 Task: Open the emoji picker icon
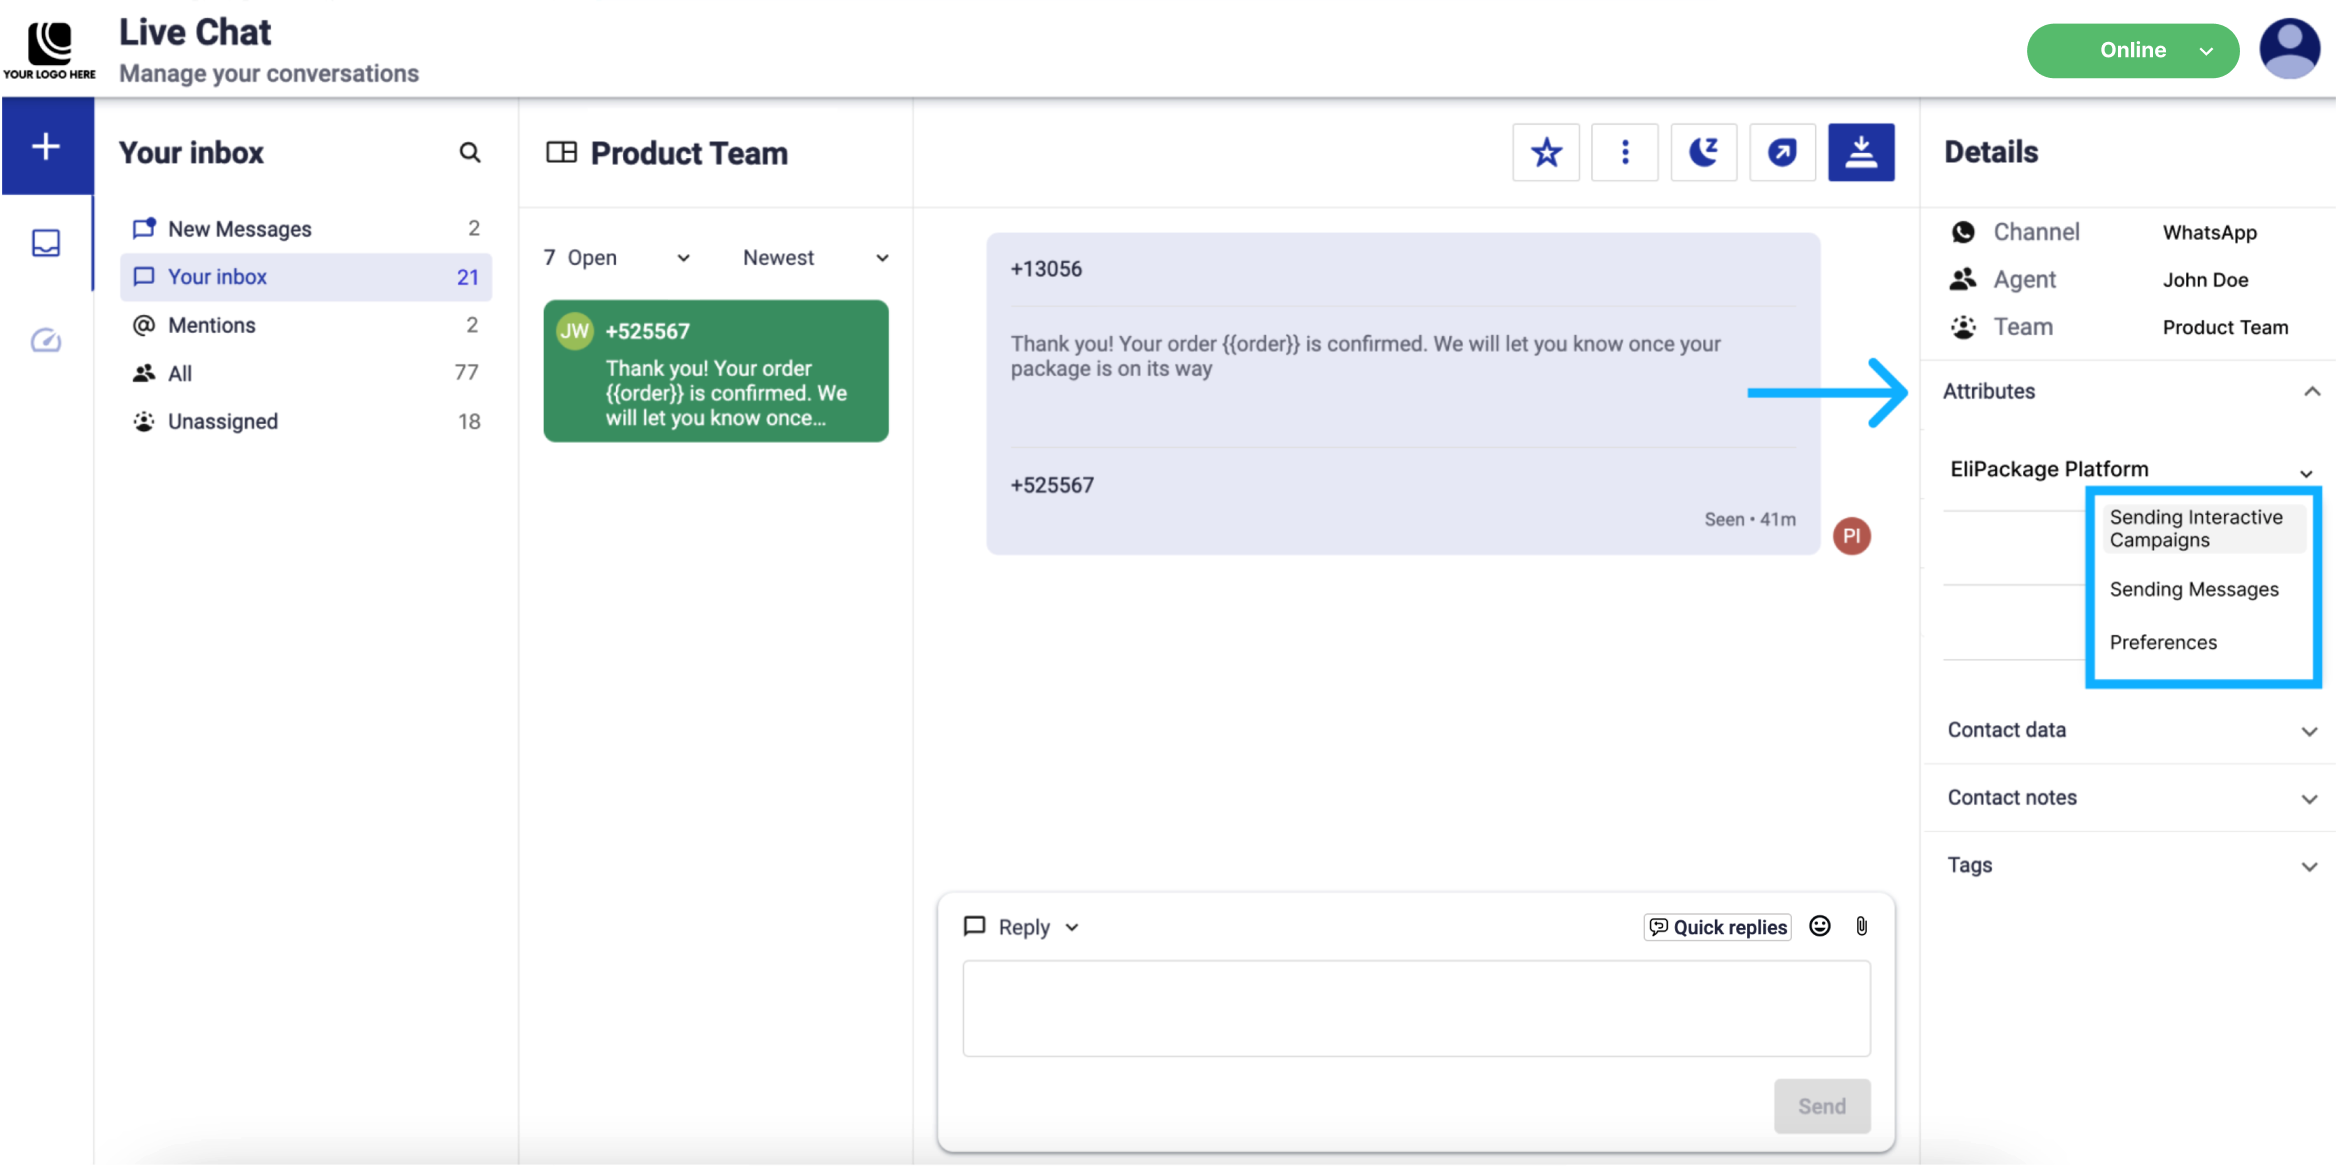(1819, 926)
